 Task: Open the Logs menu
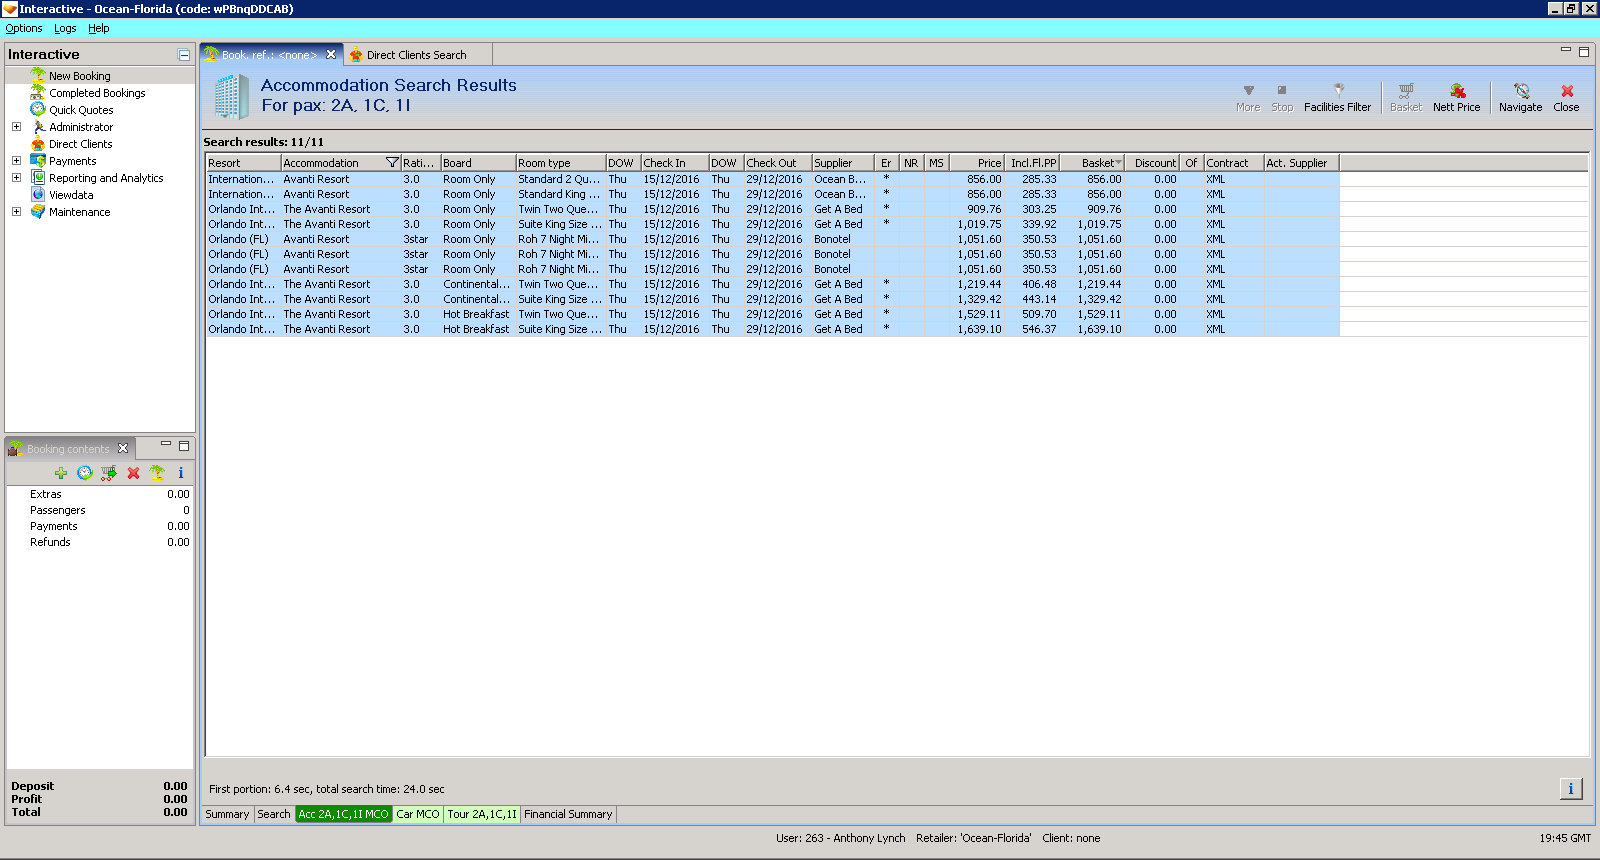(65, 28)
